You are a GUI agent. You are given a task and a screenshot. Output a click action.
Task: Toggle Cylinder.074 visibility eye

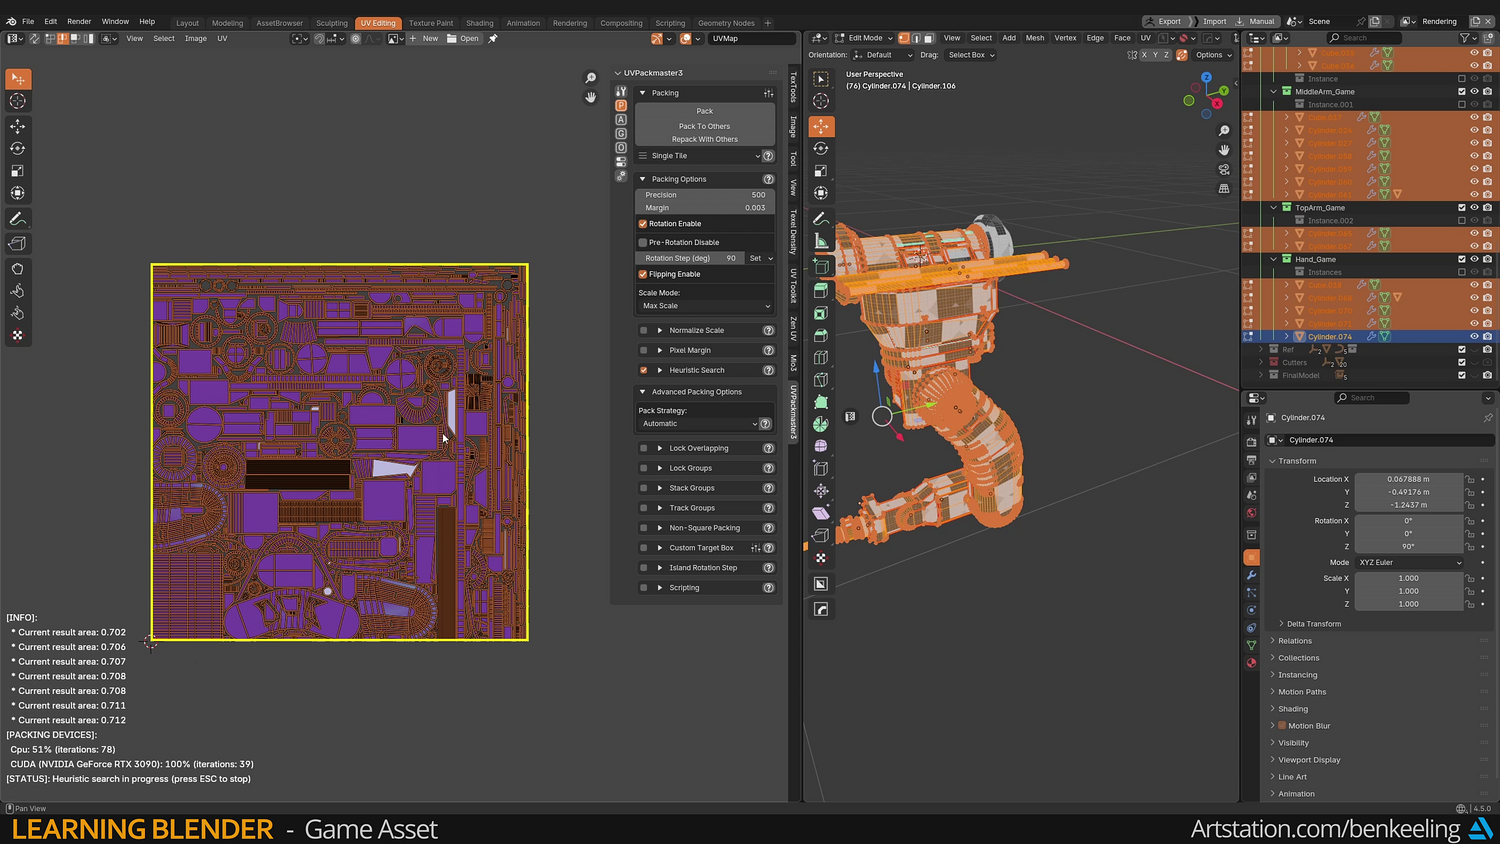point(1474,336)
